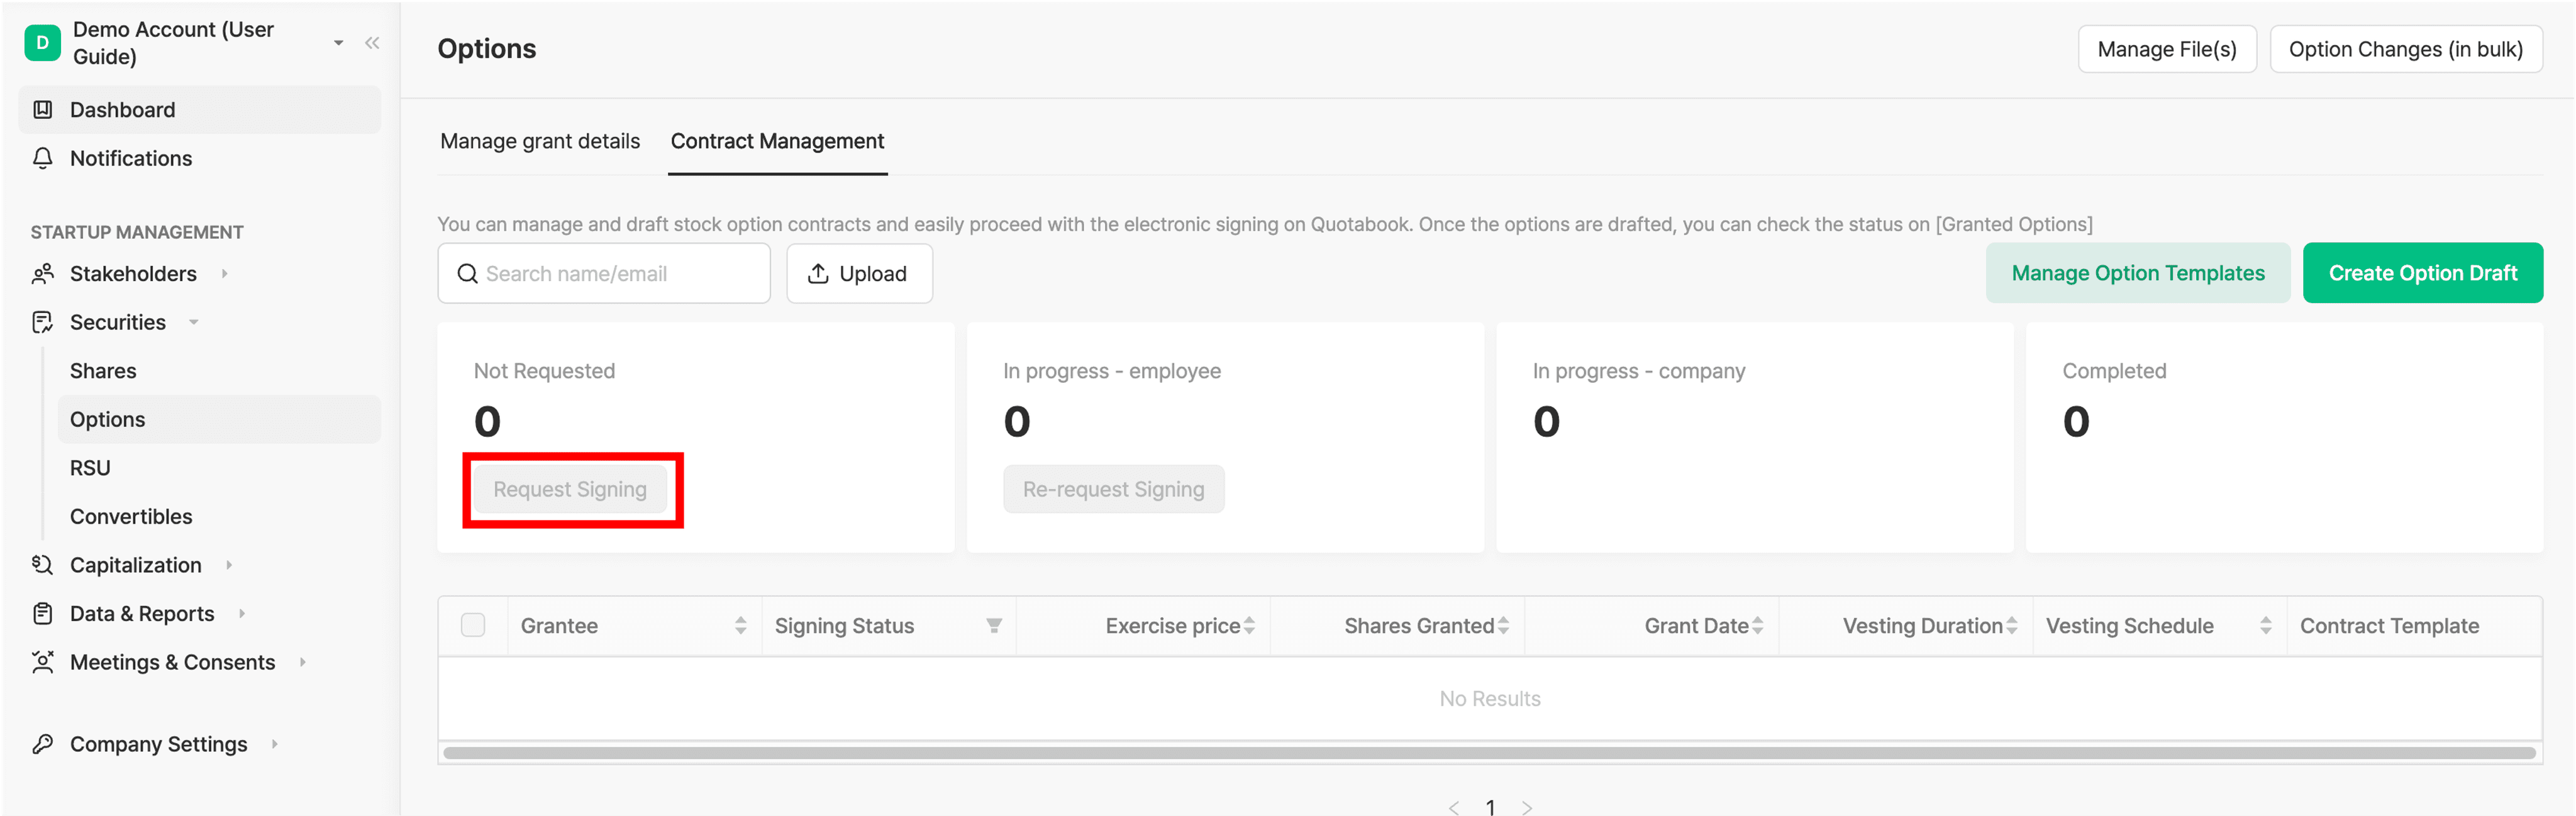Viewport: 2576px width, 816px height.
Task: Open the Demo Account dropdown arrow
Action: click(339, 43)
